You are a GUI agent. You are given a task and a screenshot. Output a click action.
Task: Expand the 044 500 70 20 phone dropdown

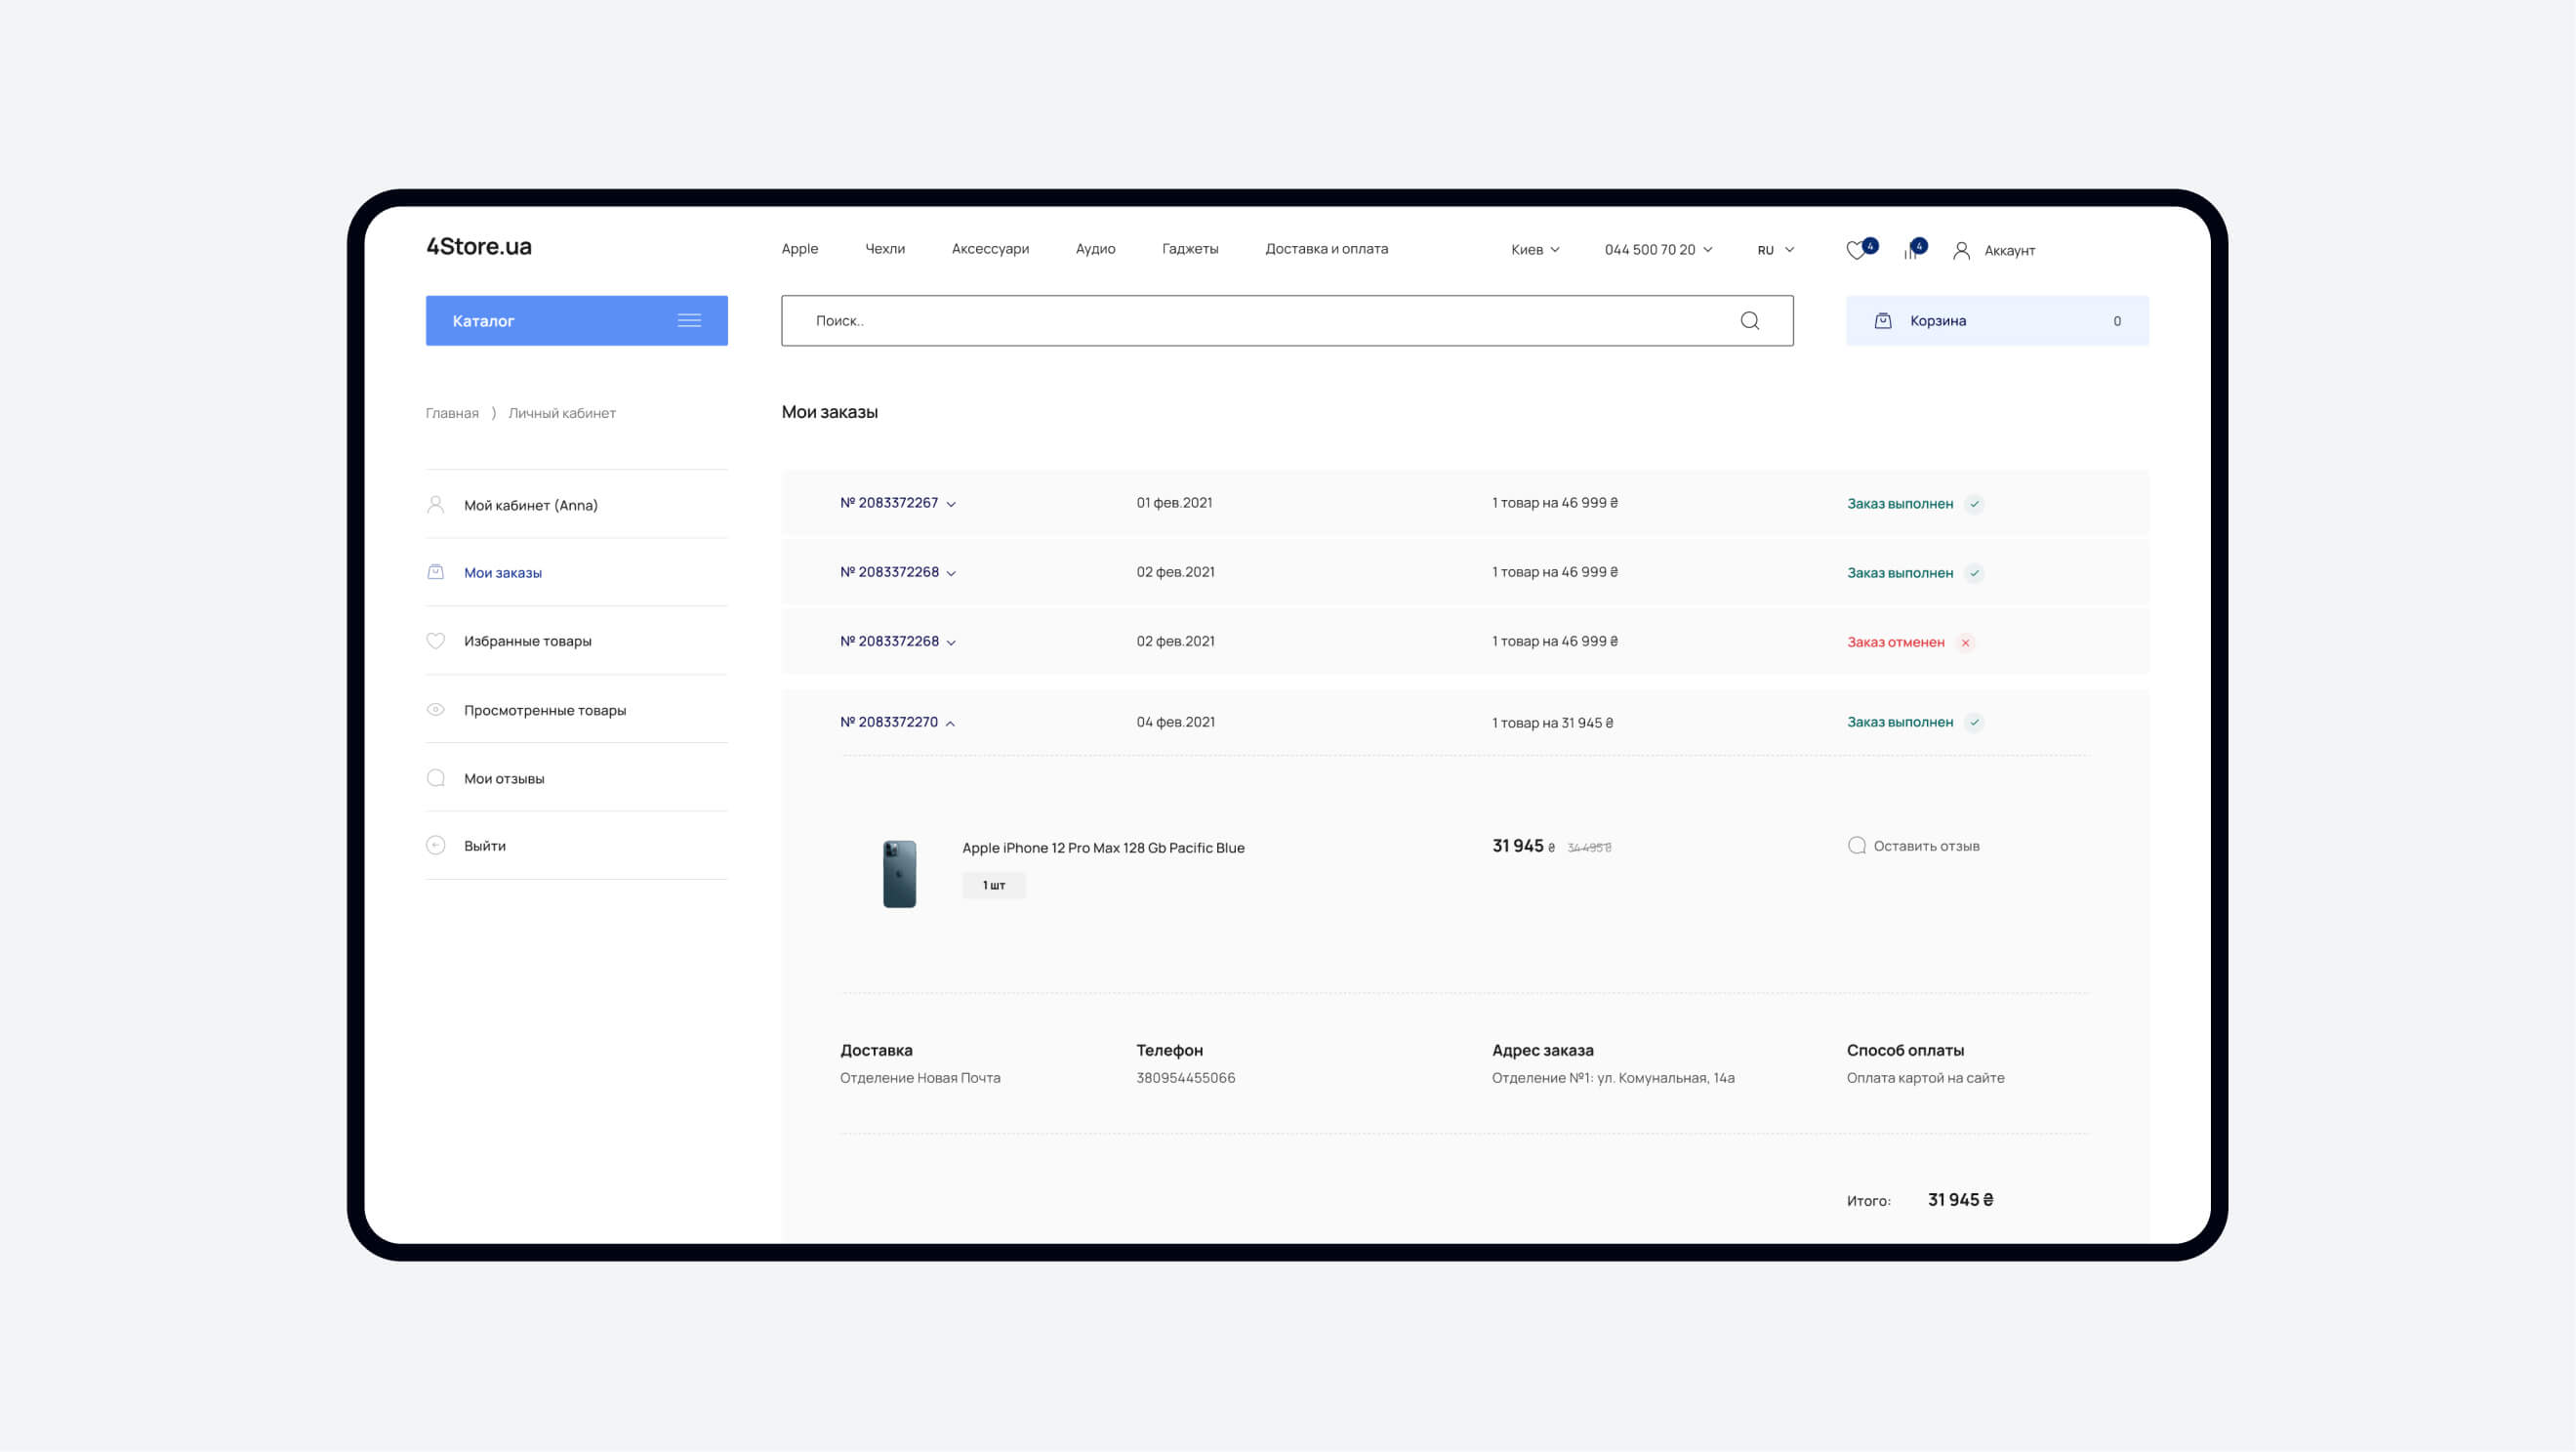(1658, 250)
